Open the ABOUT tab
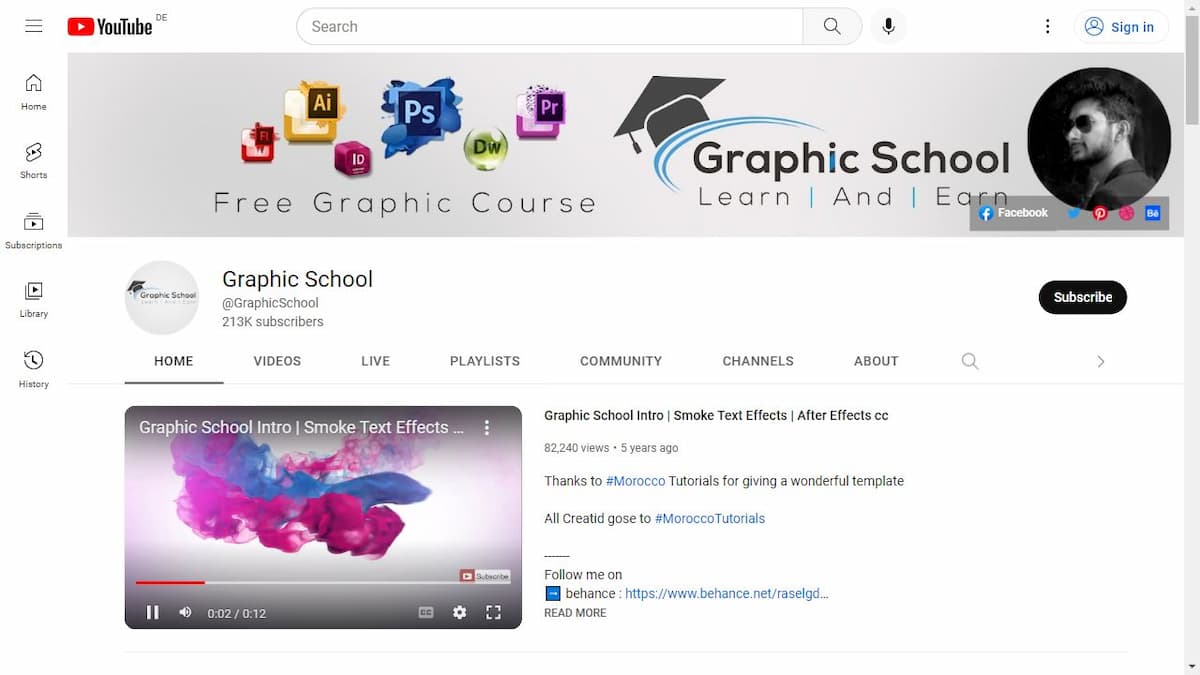This screenshot has width=1200, height=675. click(876, 361)
